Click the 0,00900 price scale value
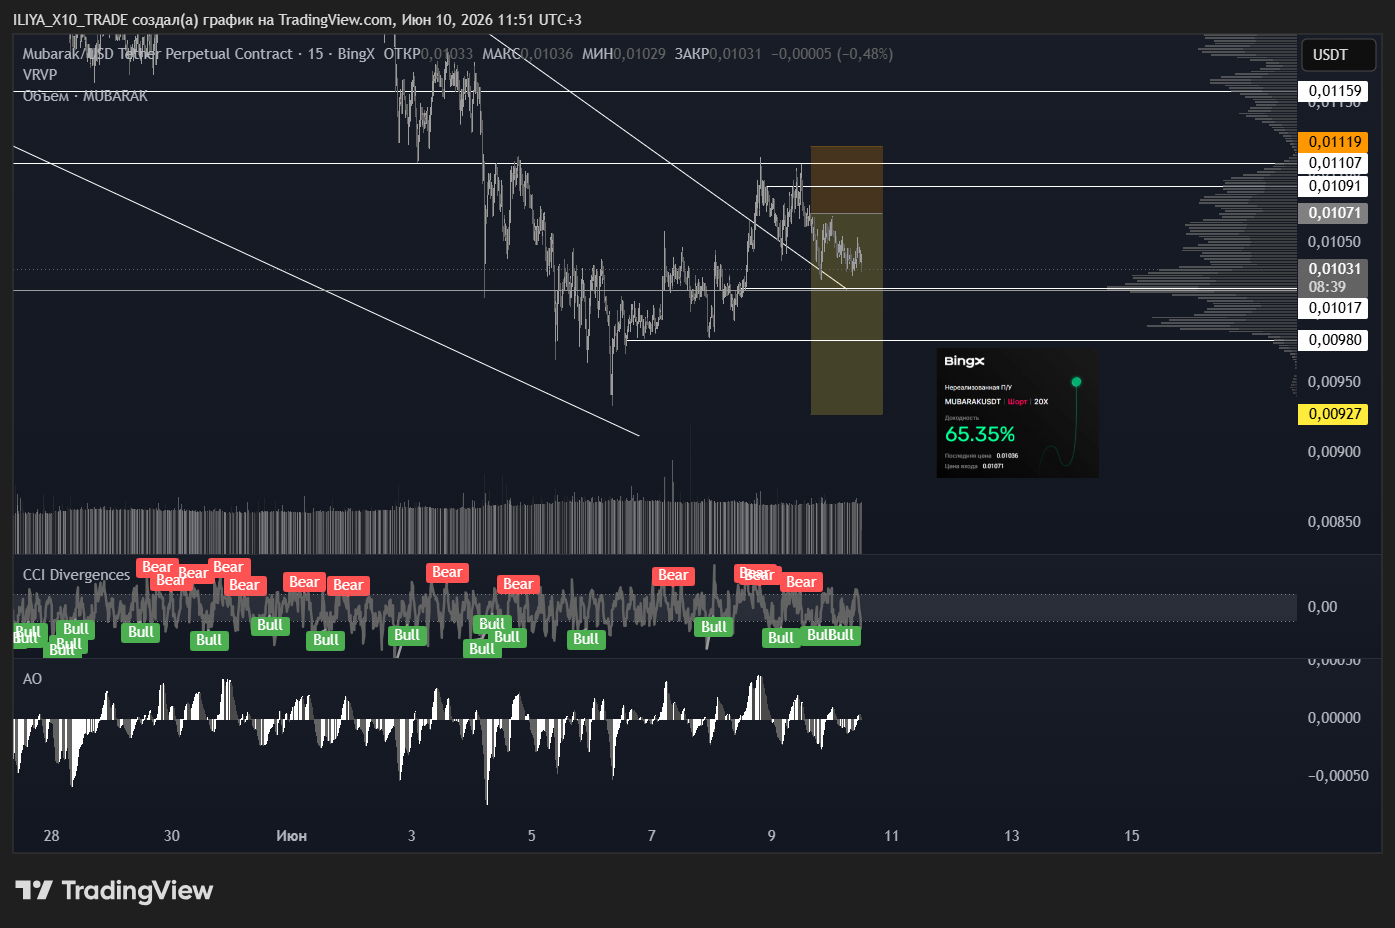The image size is (1395, 928). [1334, 452]
